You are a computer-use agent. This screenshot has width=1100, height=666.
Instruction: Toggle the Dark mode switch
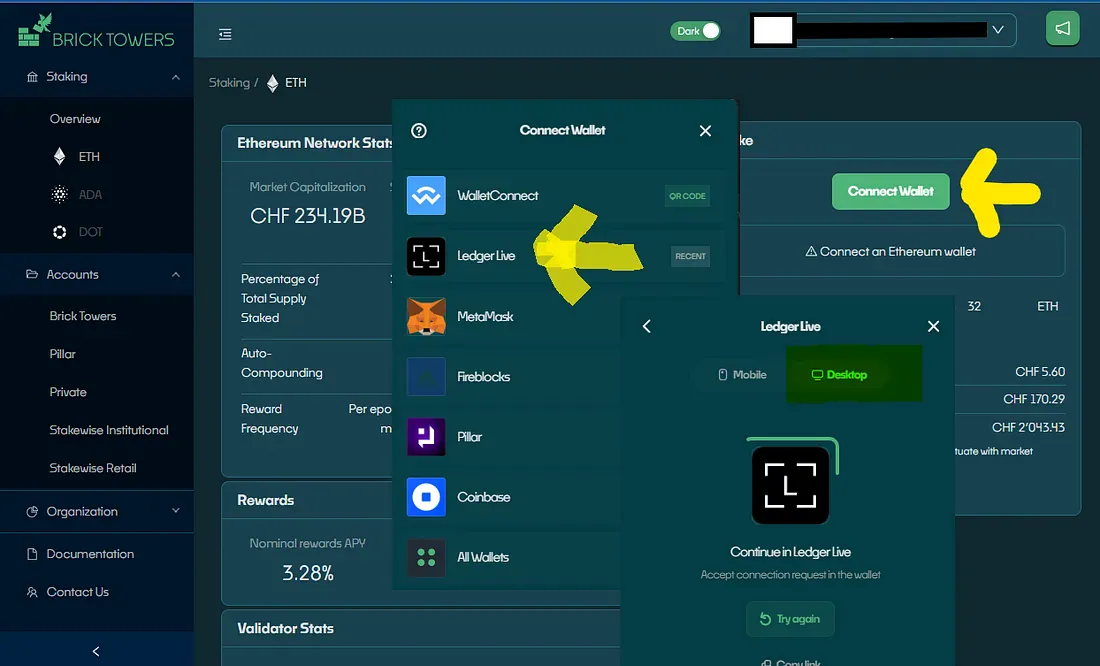click(x=695, y=31)
